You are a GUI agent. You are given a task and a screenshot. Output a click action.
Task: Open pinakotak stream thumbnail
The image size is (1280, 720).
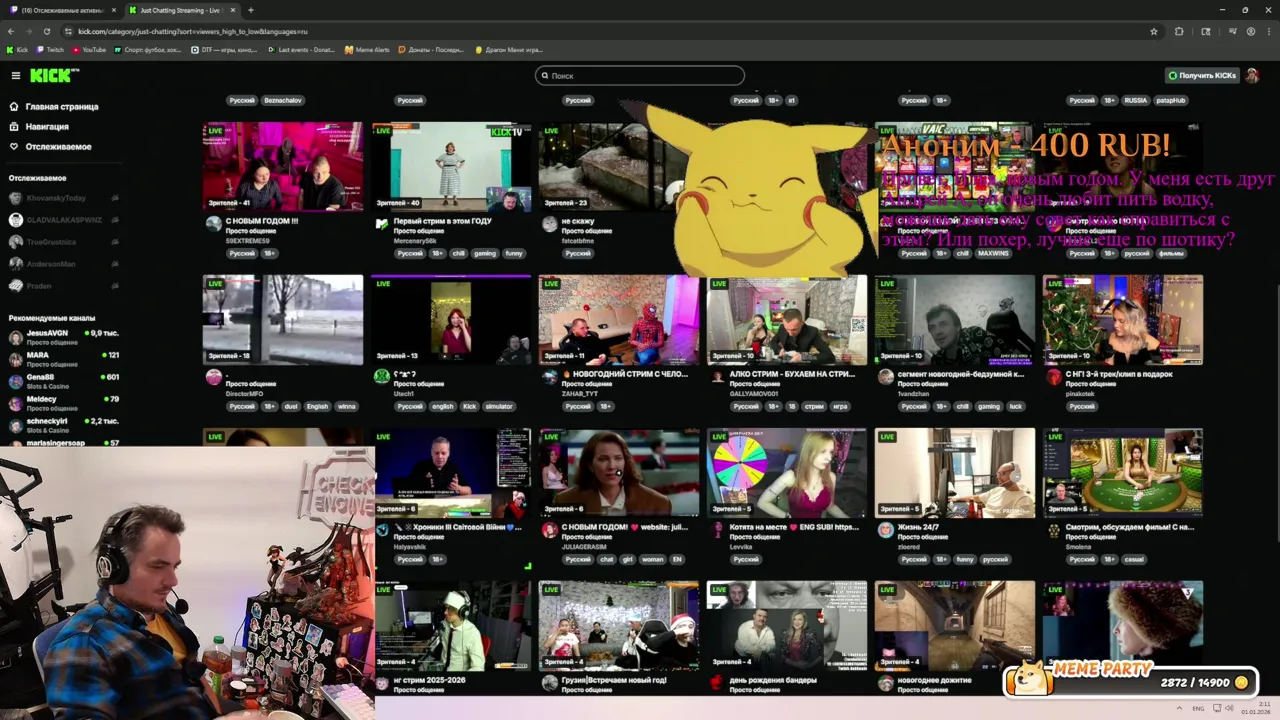click(1123, 320)
